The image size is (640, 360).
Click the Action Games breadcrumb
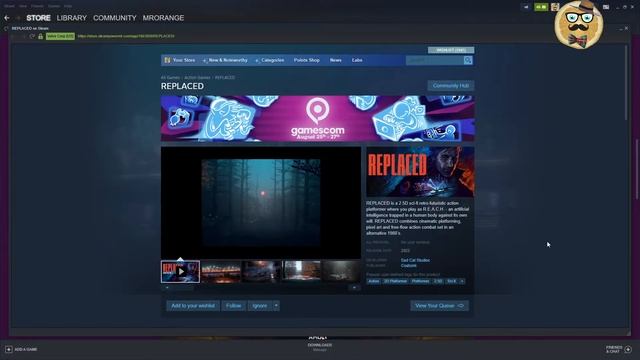[197, 78]
